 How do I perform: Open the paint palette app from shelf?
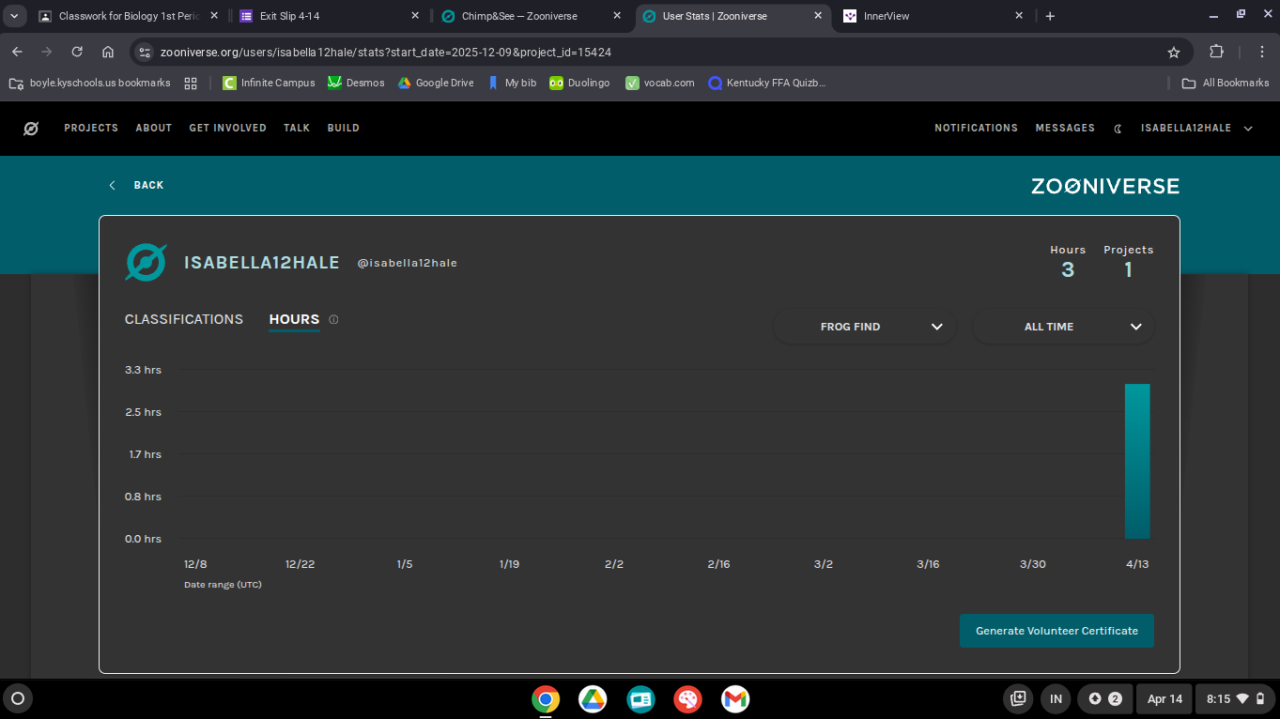(x=688, y=699)
